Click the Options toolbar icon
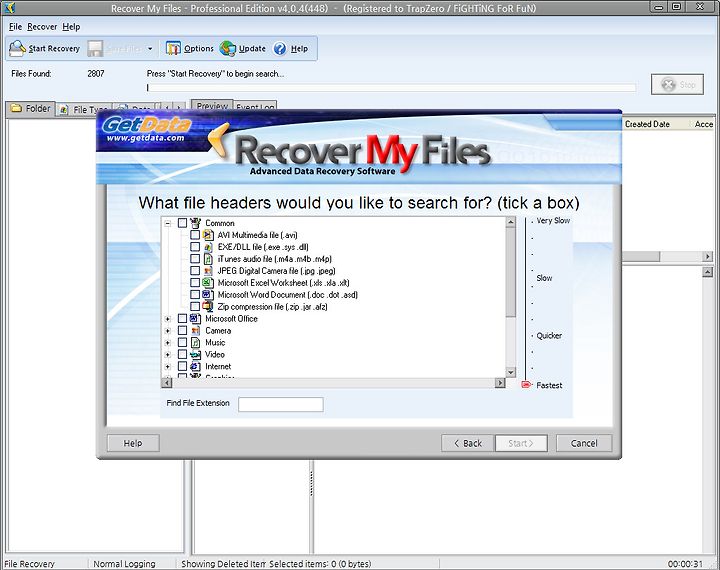 tap(173, 48)
